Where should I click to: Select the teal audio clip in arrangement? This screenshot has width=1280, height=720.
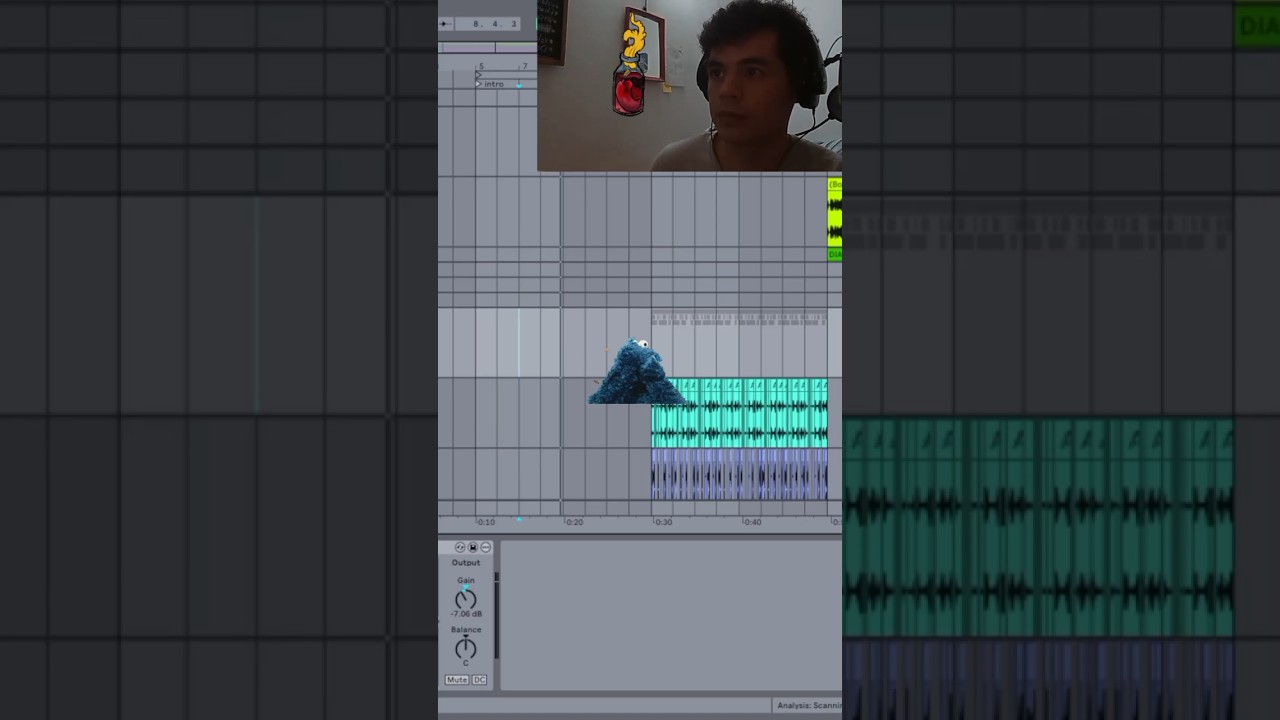(x=739, y=412)
